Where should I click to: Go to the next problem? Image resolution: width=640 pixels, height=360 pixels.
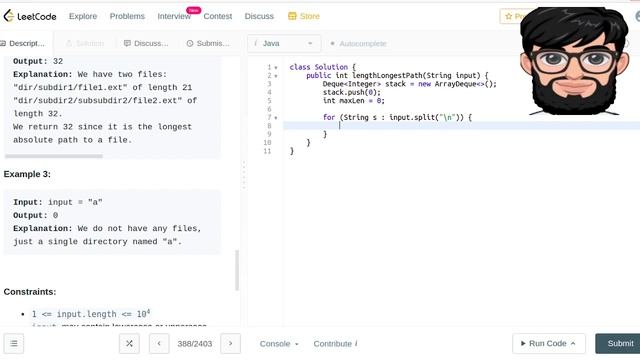pyautogui.click(x=230, y=344)
